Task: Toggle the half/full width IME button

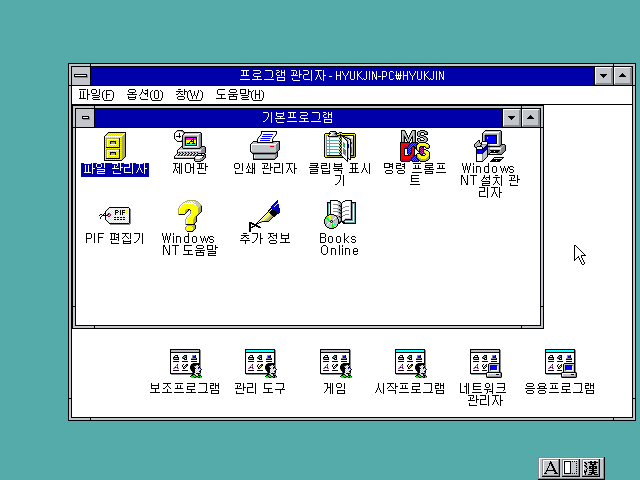Action: click(x=571, y=468)
